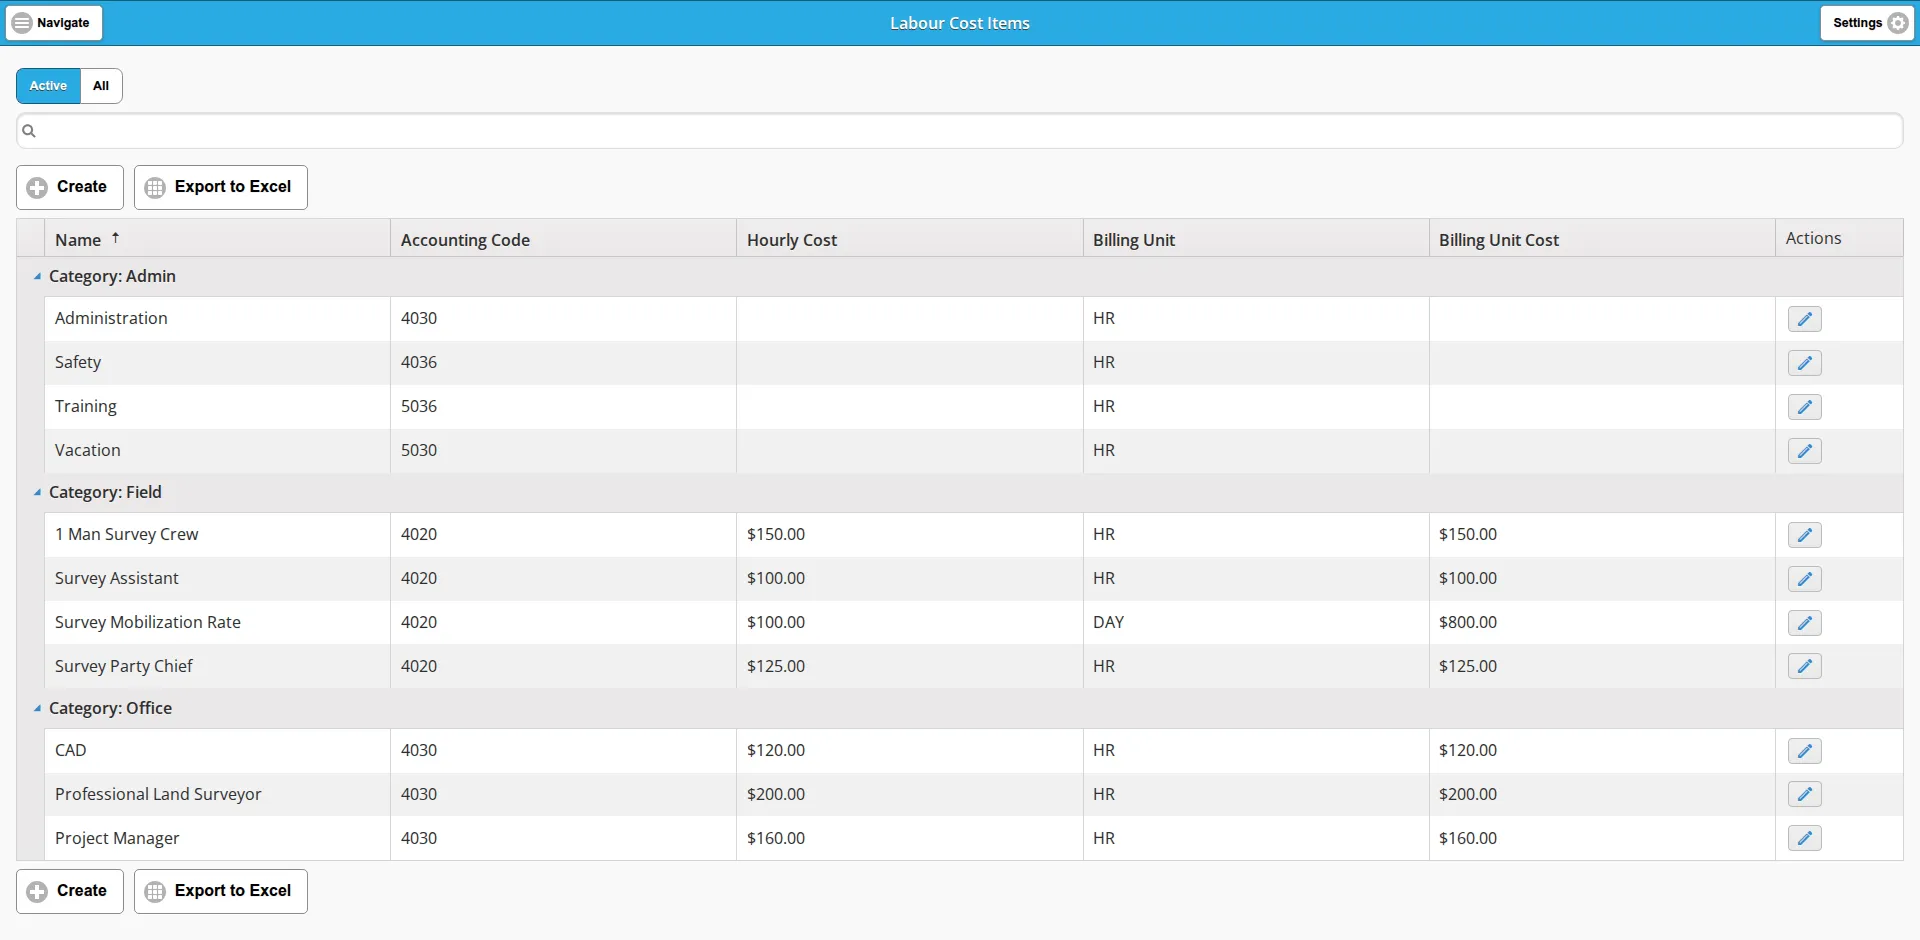The height and width of the screenshot is (940, 1920).
Task: Edit Survey Mobilization Rate entry
Action: [x=1804, y=623]
